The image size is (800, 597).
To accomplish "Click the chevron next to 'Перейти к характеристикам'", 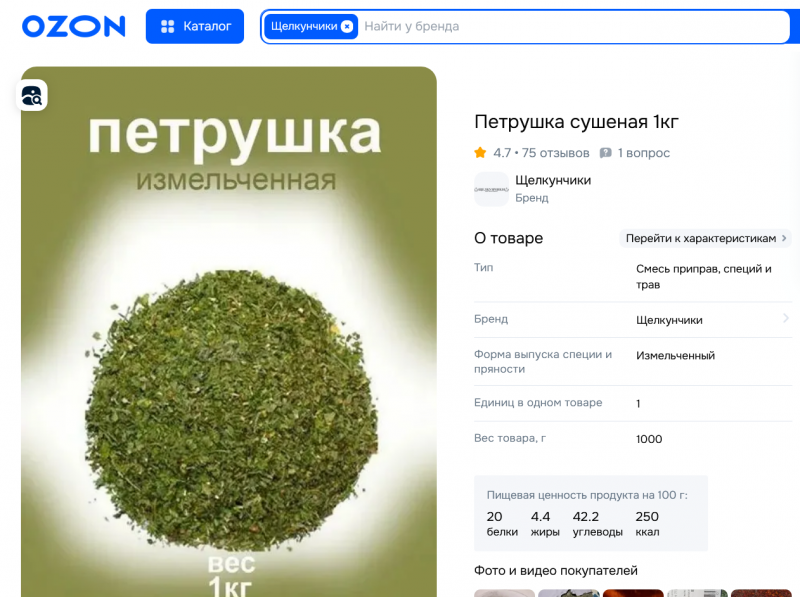I will [784, 238].
